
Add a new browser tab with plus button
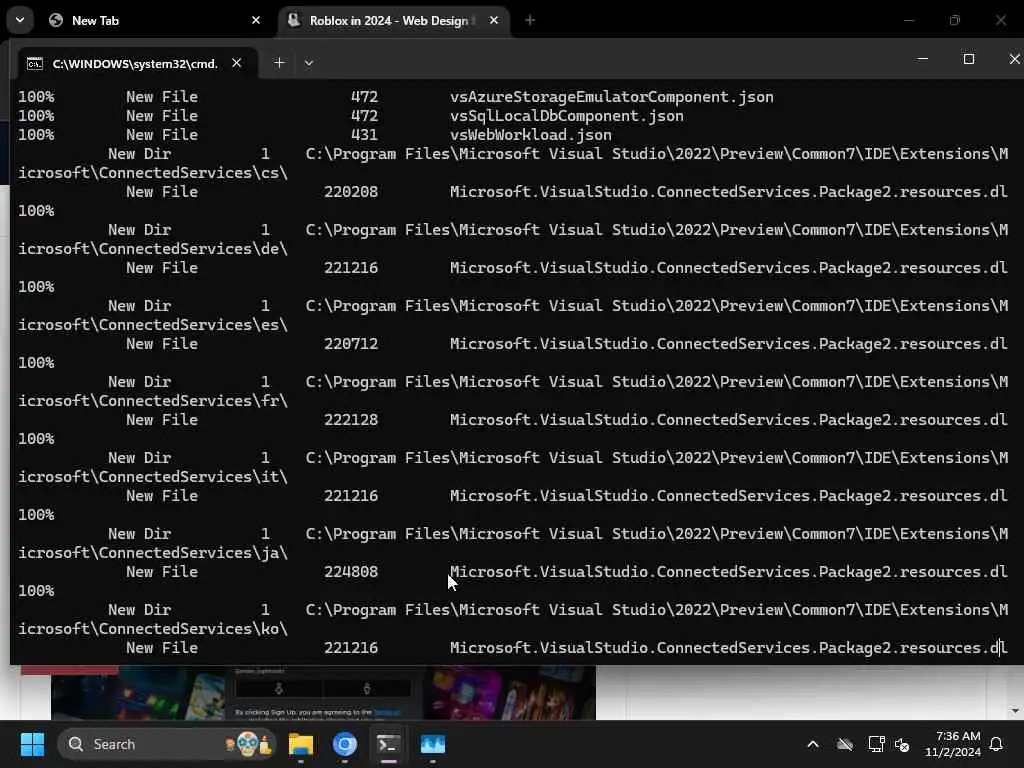click(530, 20)
